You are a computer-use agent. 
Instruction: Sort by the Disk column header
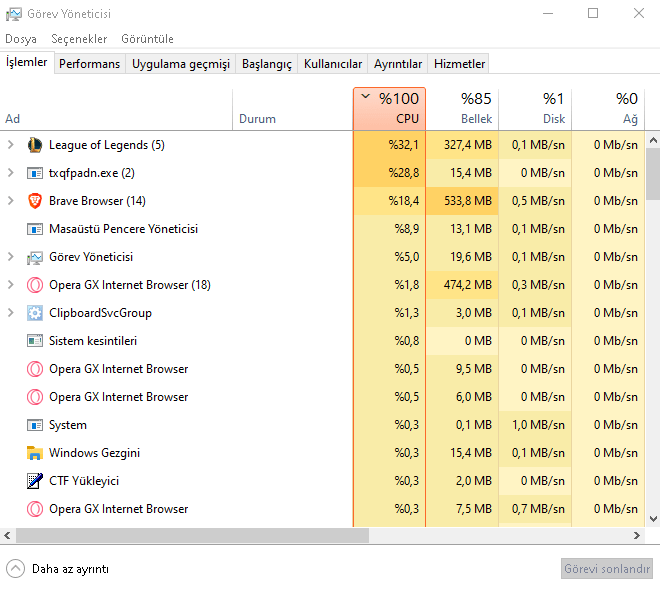tap(535, 109)
